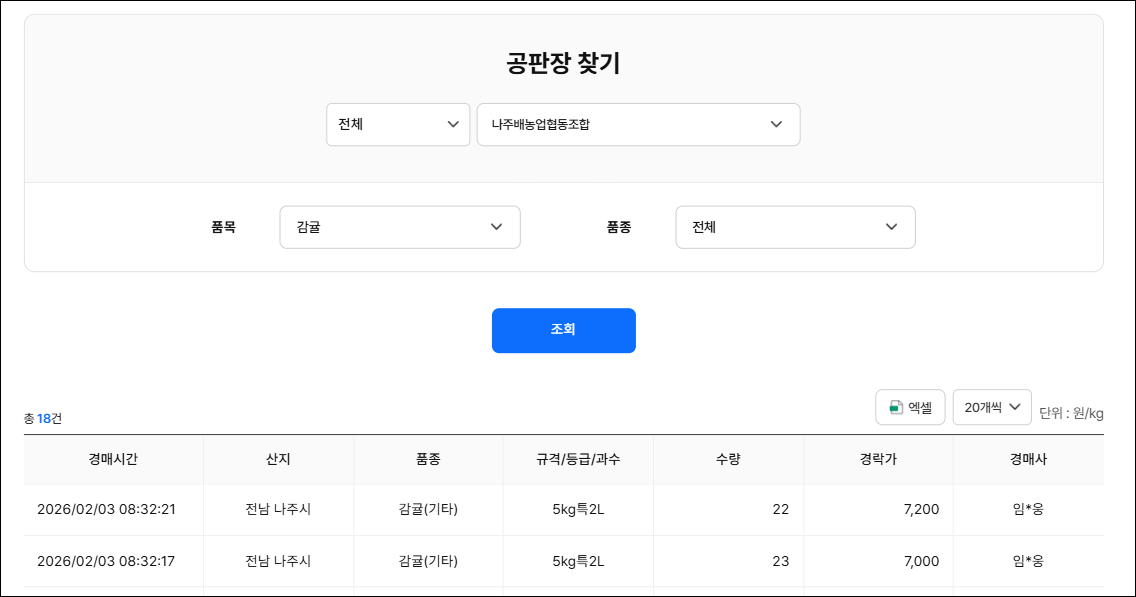
Task: Click 전남 나주시 in the 08:32:21 row
Action: 278,509
